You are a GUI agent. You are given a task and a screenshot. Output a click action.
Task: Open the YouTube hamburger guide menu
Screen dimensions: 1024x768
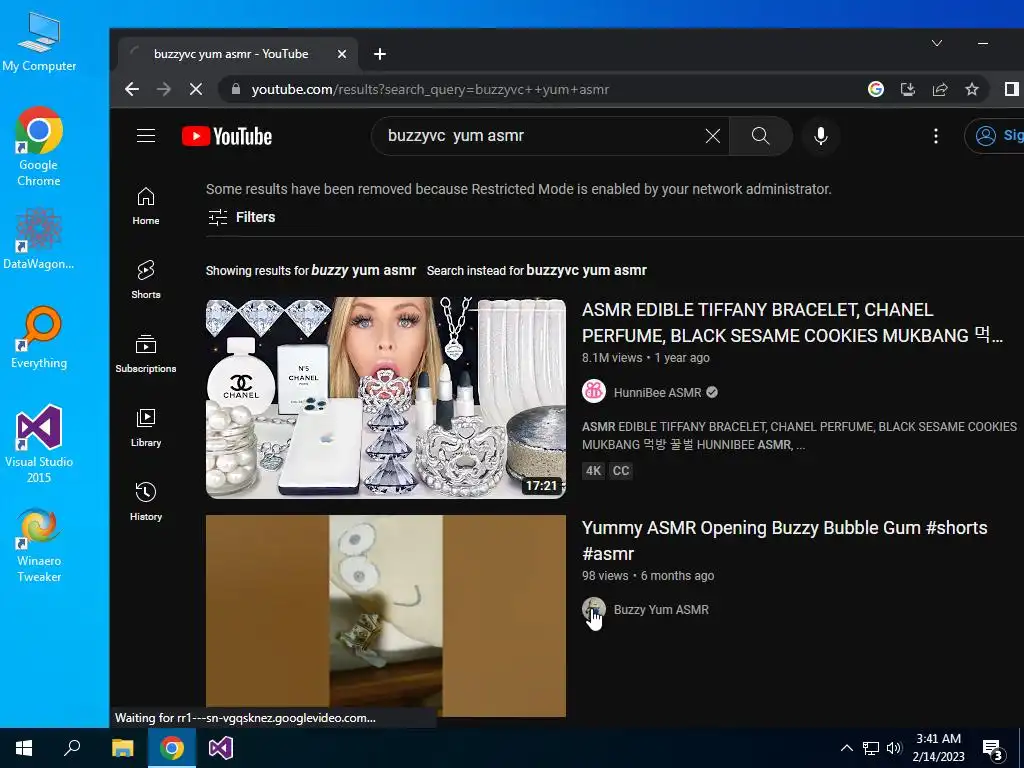(146, 135)
